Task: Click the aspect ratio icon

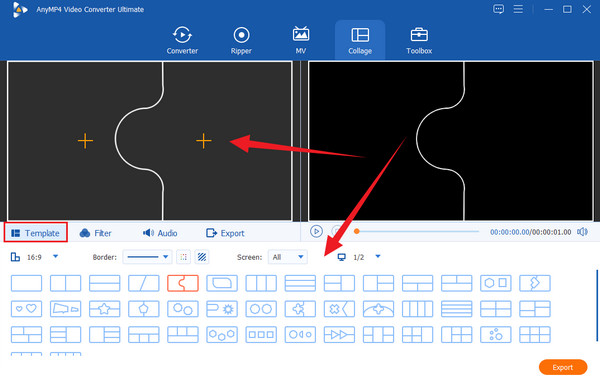Action: tap(15, 257)
